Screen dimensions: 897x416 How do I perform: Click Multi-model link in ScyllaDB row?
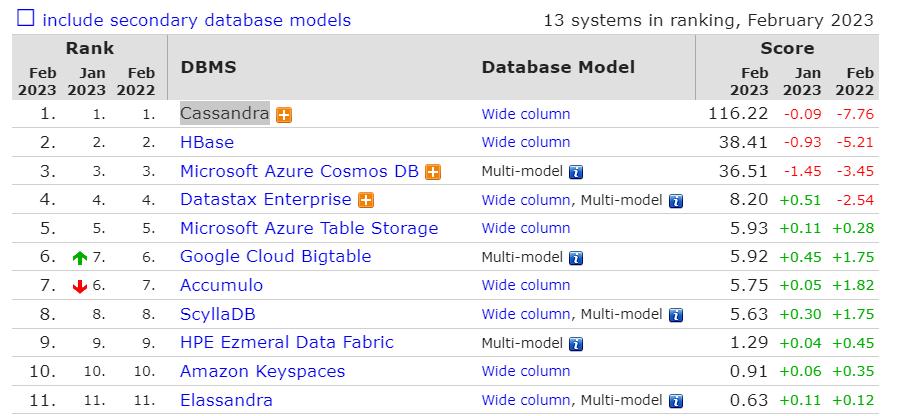point(622,314)
